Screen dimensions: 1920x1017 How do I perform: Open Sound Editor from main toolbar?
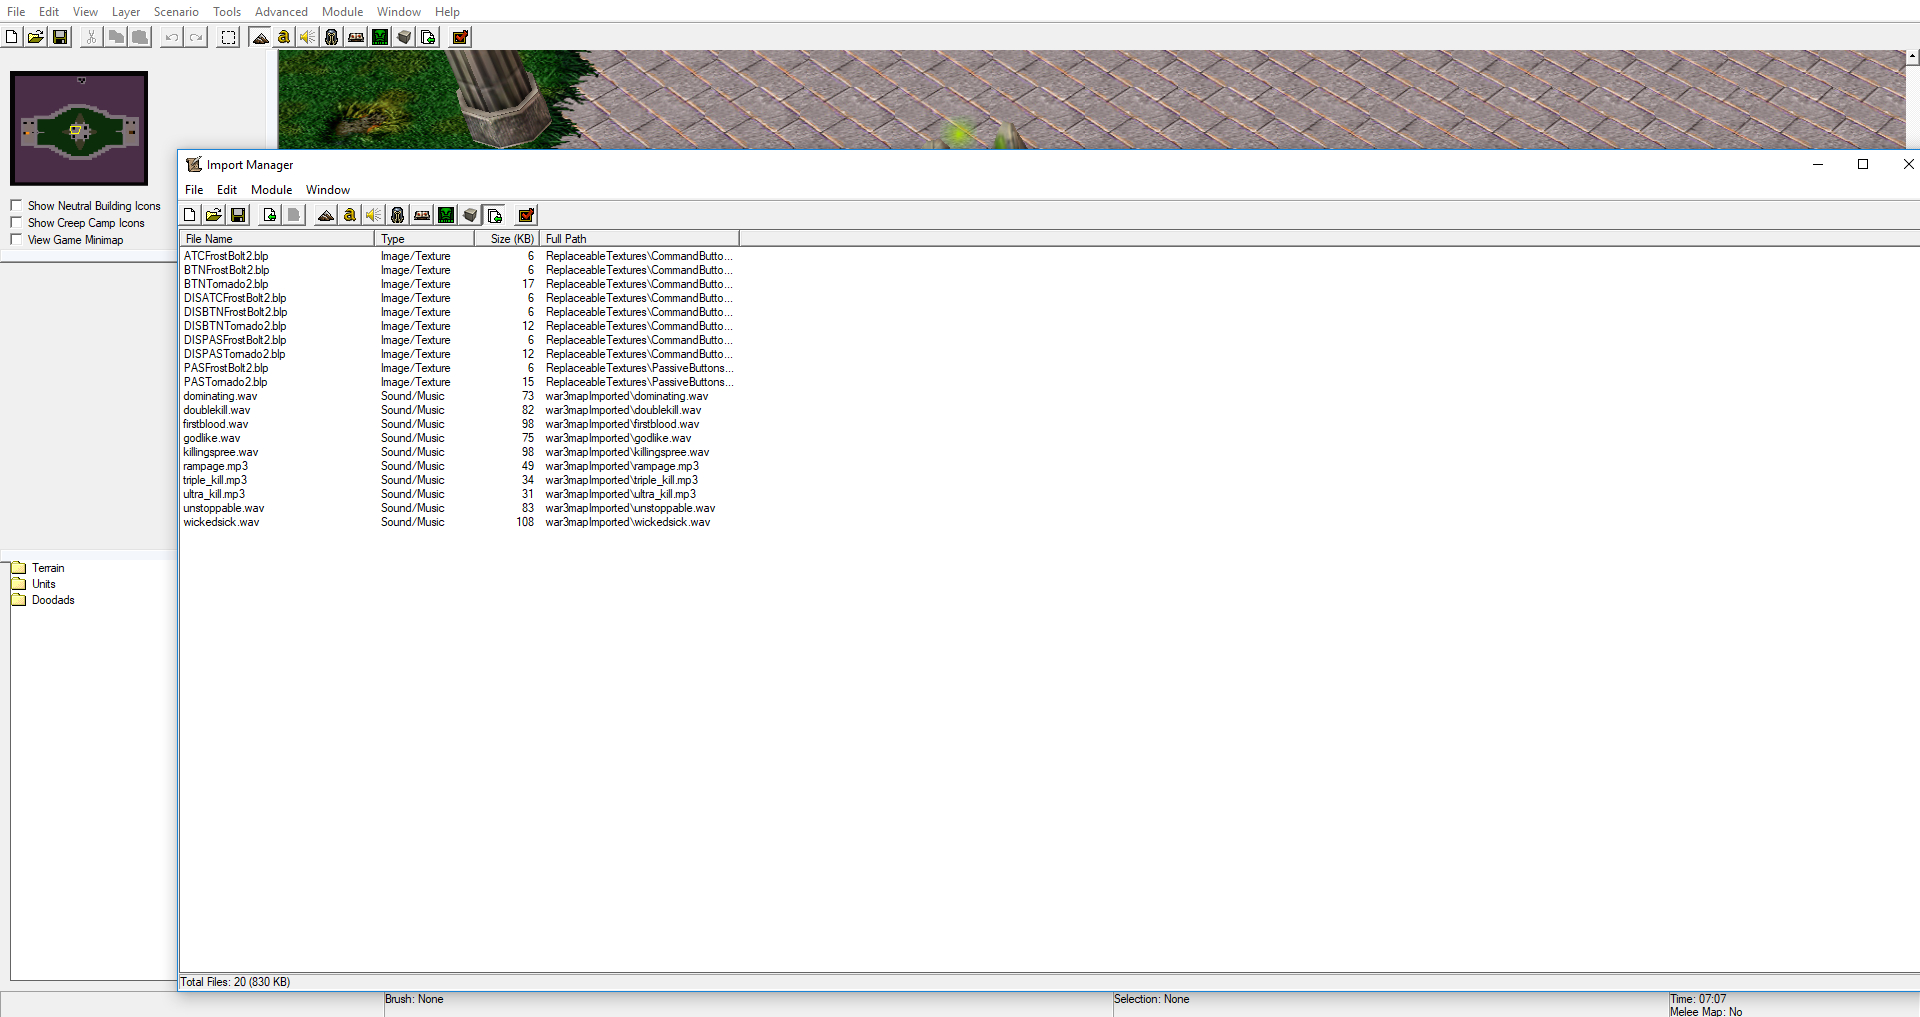click(308, 37)
